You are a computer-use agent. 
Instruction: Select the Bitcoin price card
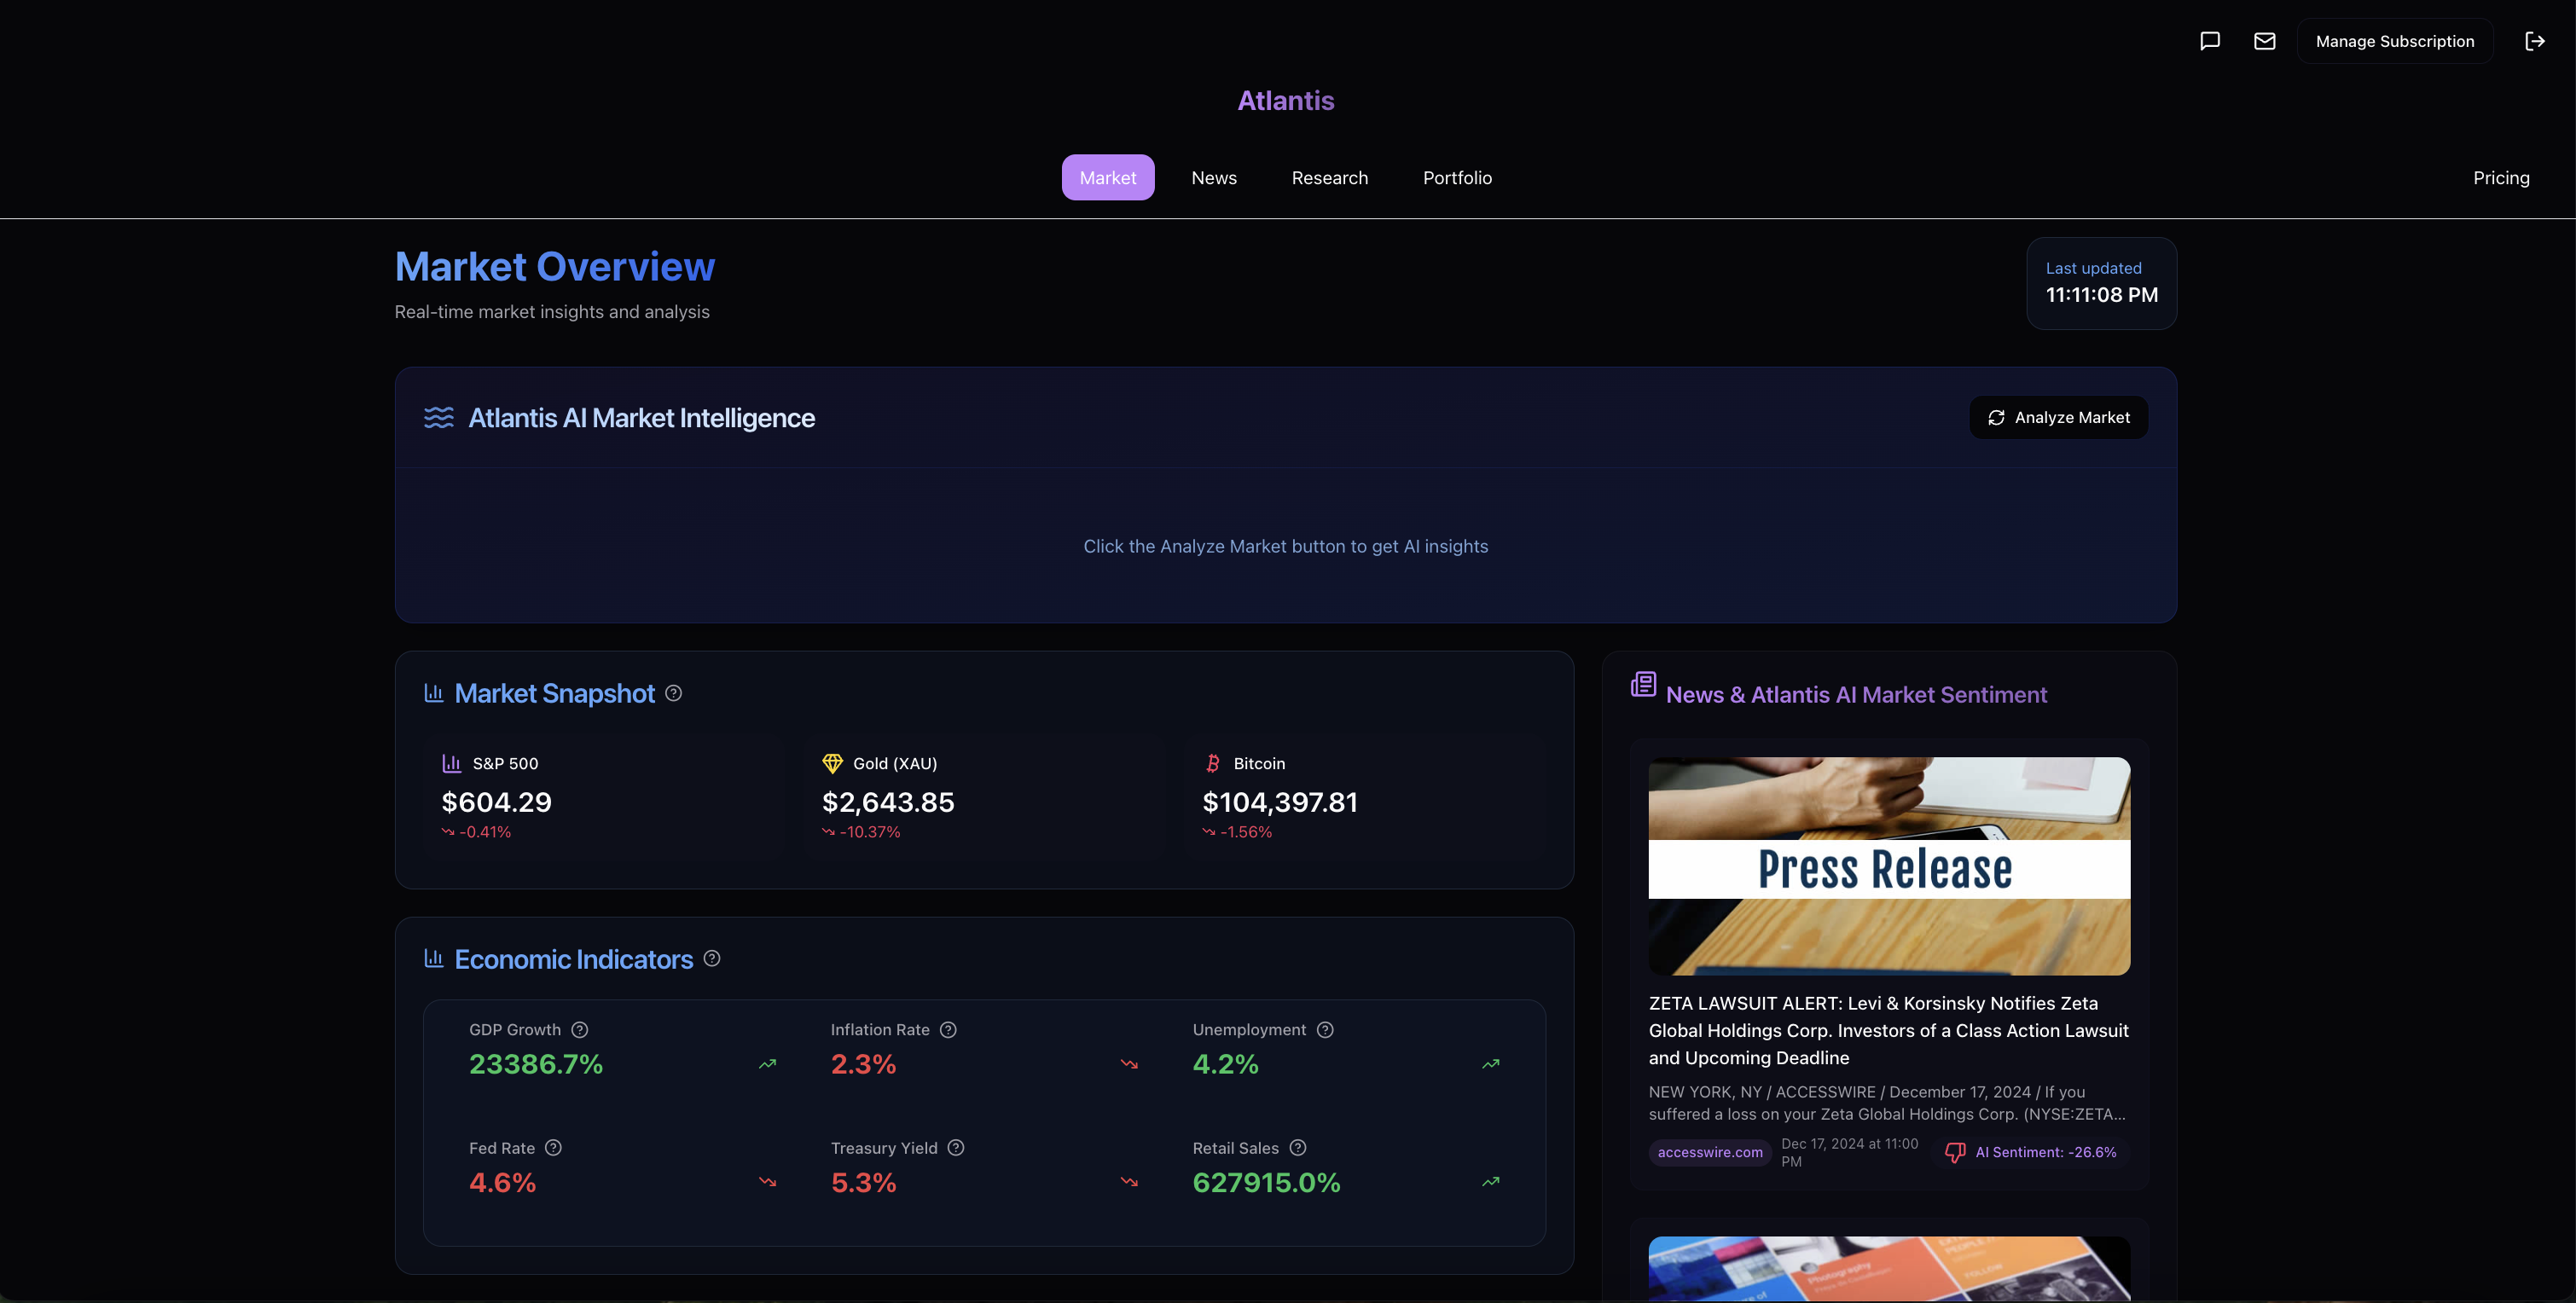[1364, 796]
